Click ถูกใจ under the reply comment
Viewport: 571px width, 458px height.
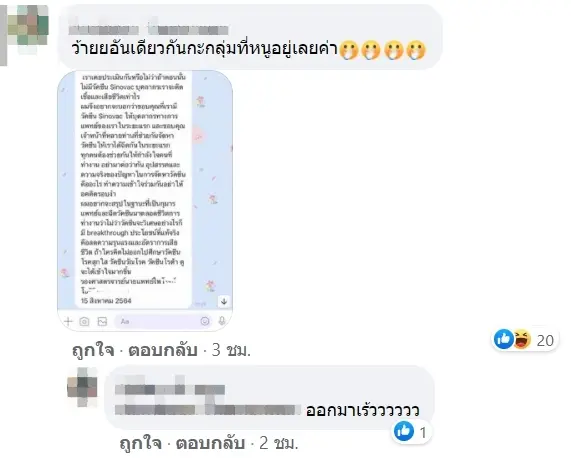click(141, 443)
